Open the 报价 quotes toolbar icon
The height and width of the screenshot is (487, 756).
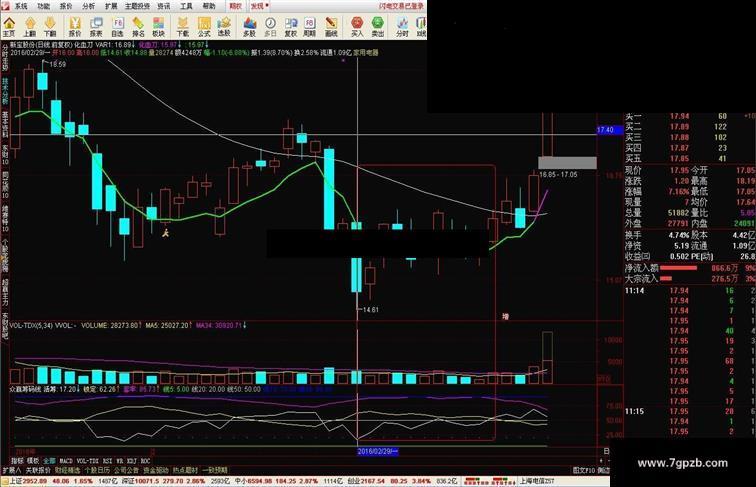(75, 26)
